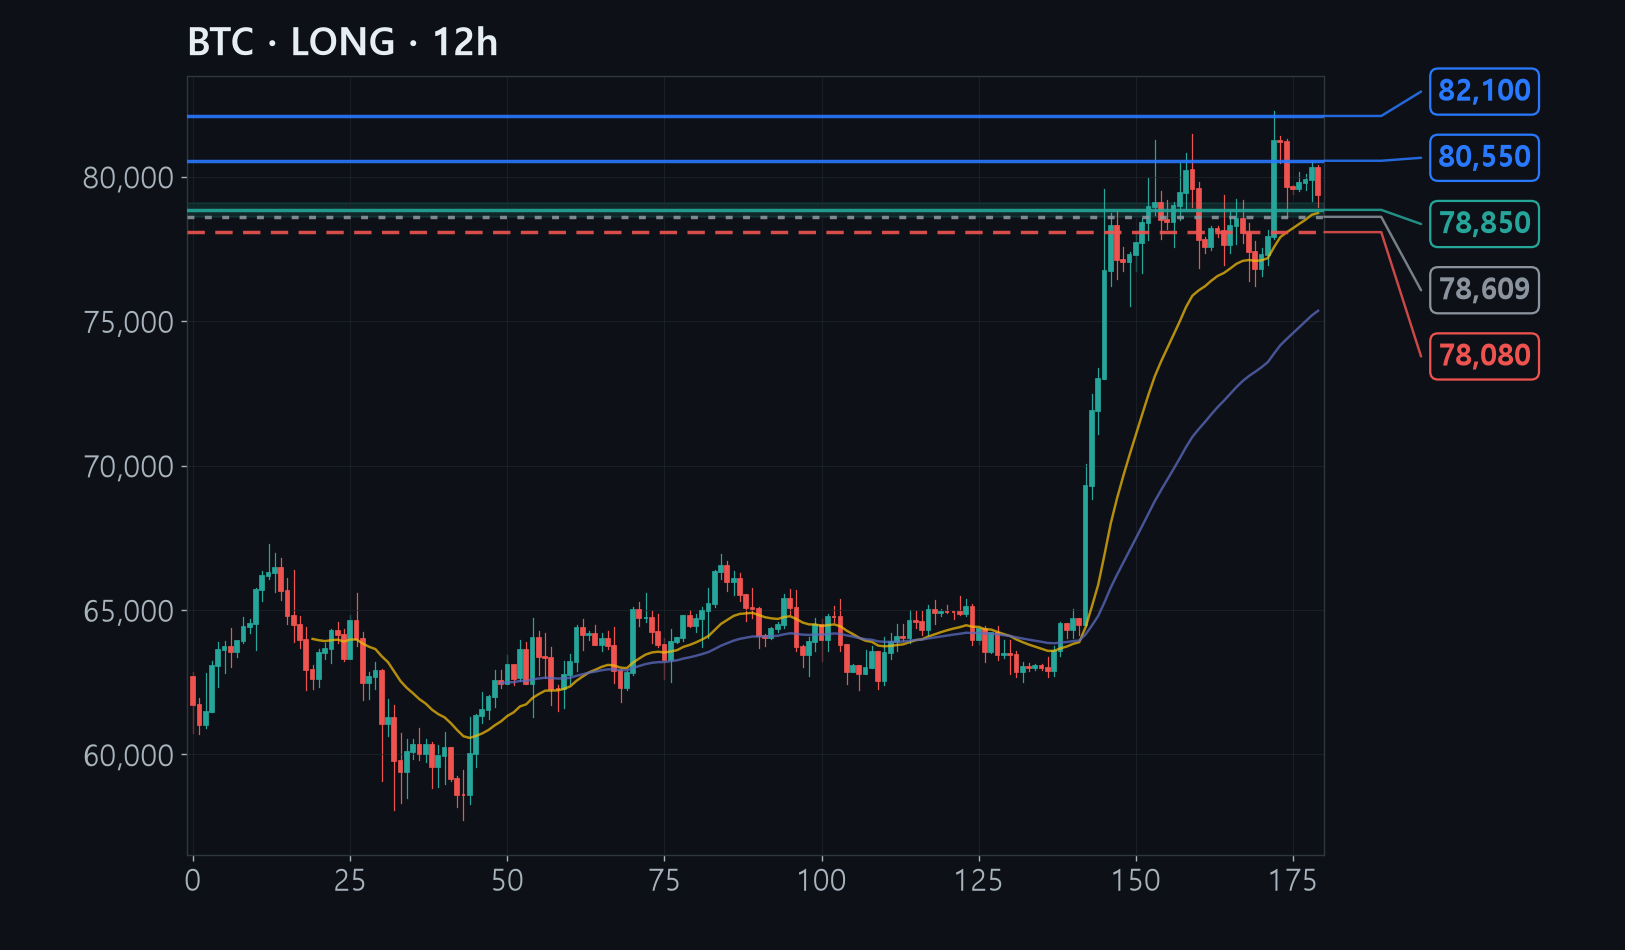Click the 80,000 y-axis tick label

coord(129,178)
